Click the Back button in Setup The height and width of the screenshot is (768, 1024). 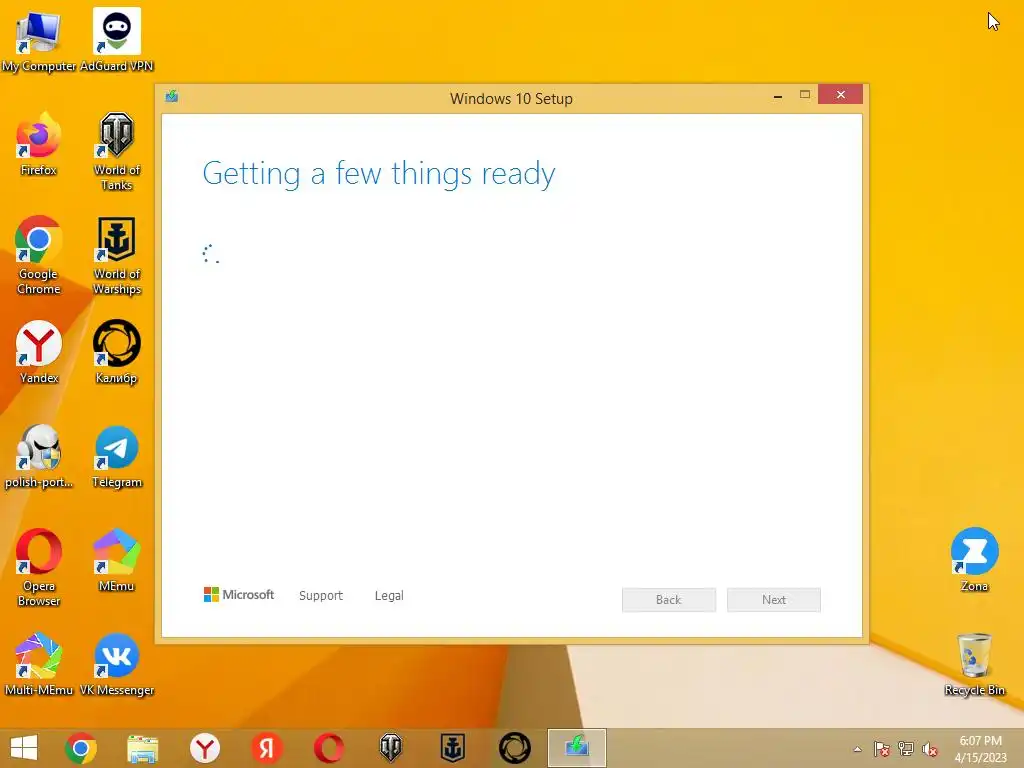point(669,600)
